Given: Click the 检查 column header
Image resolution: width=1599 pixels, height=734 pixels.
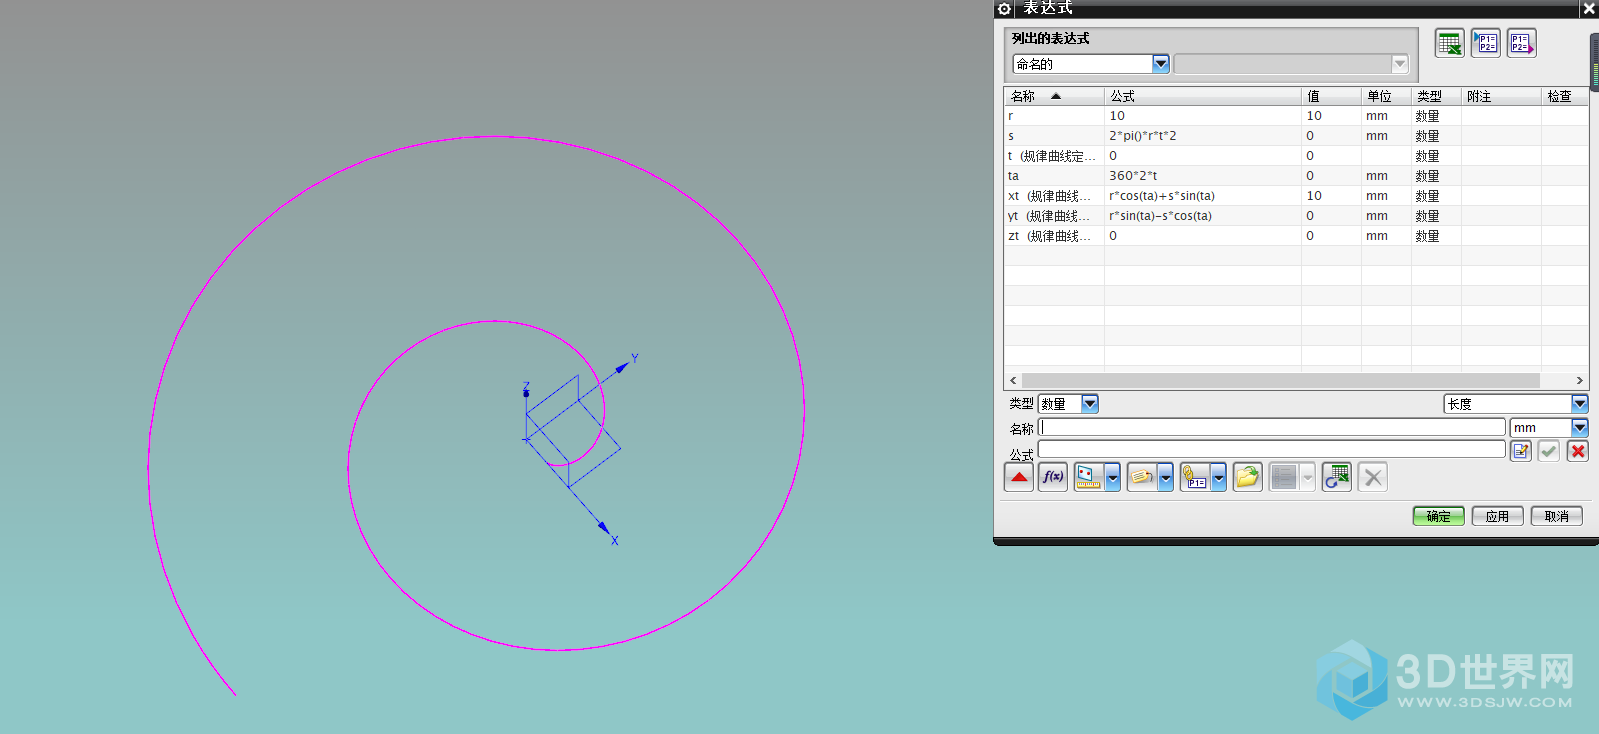Looking at the screenshot, I should click(x=1565, y=96).
